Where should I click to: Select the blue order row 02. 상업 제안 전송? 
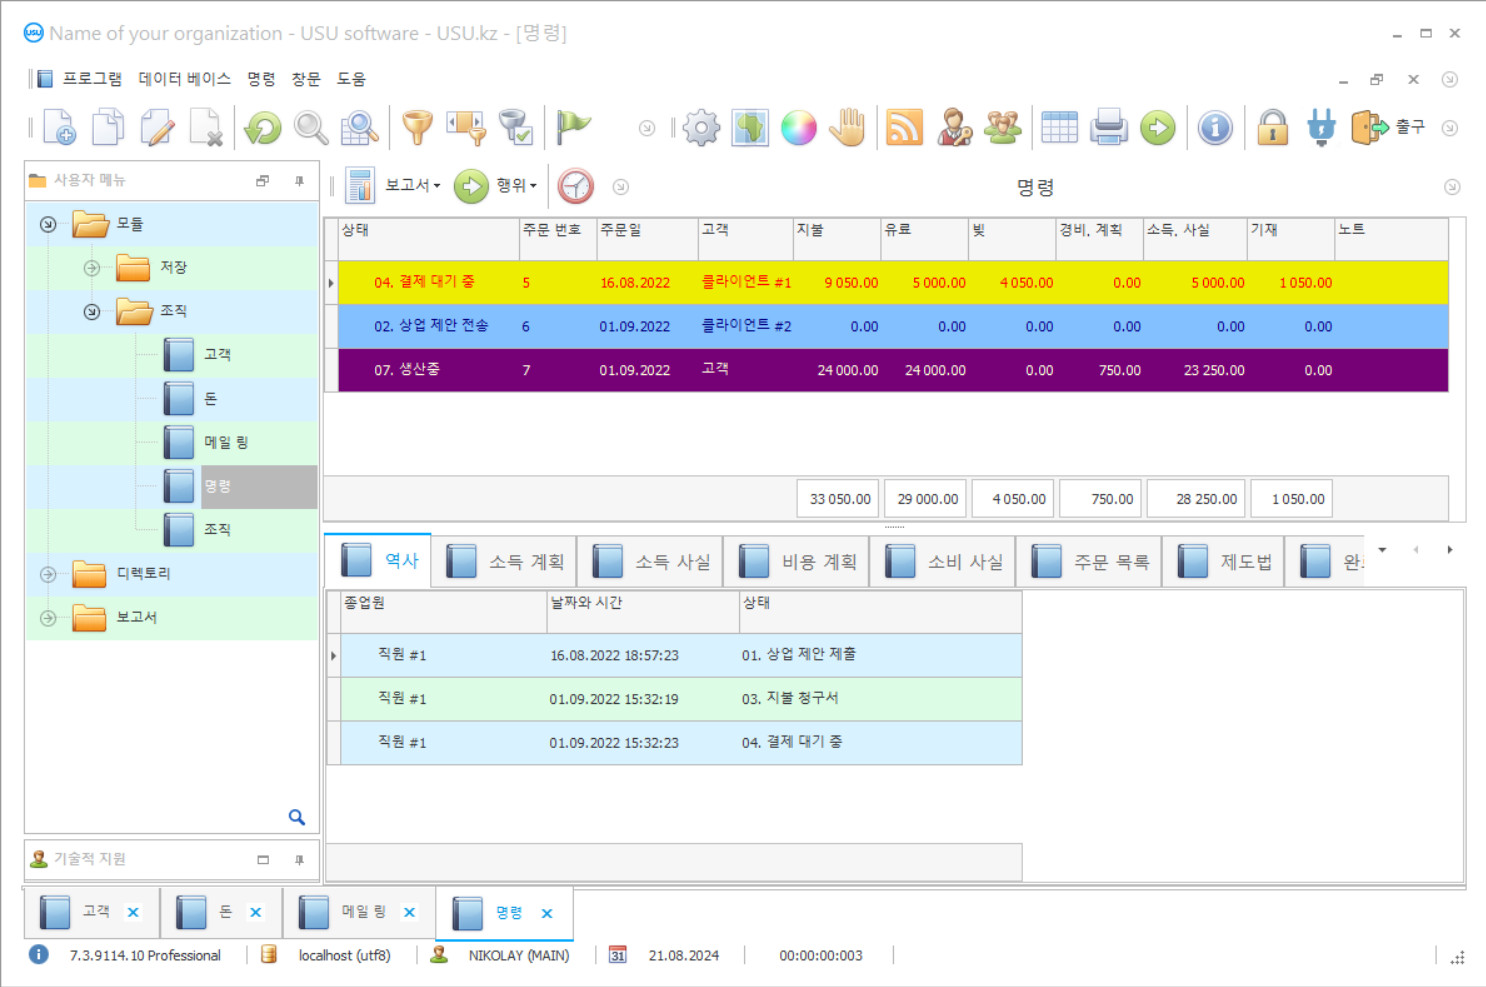coord(893,327)
